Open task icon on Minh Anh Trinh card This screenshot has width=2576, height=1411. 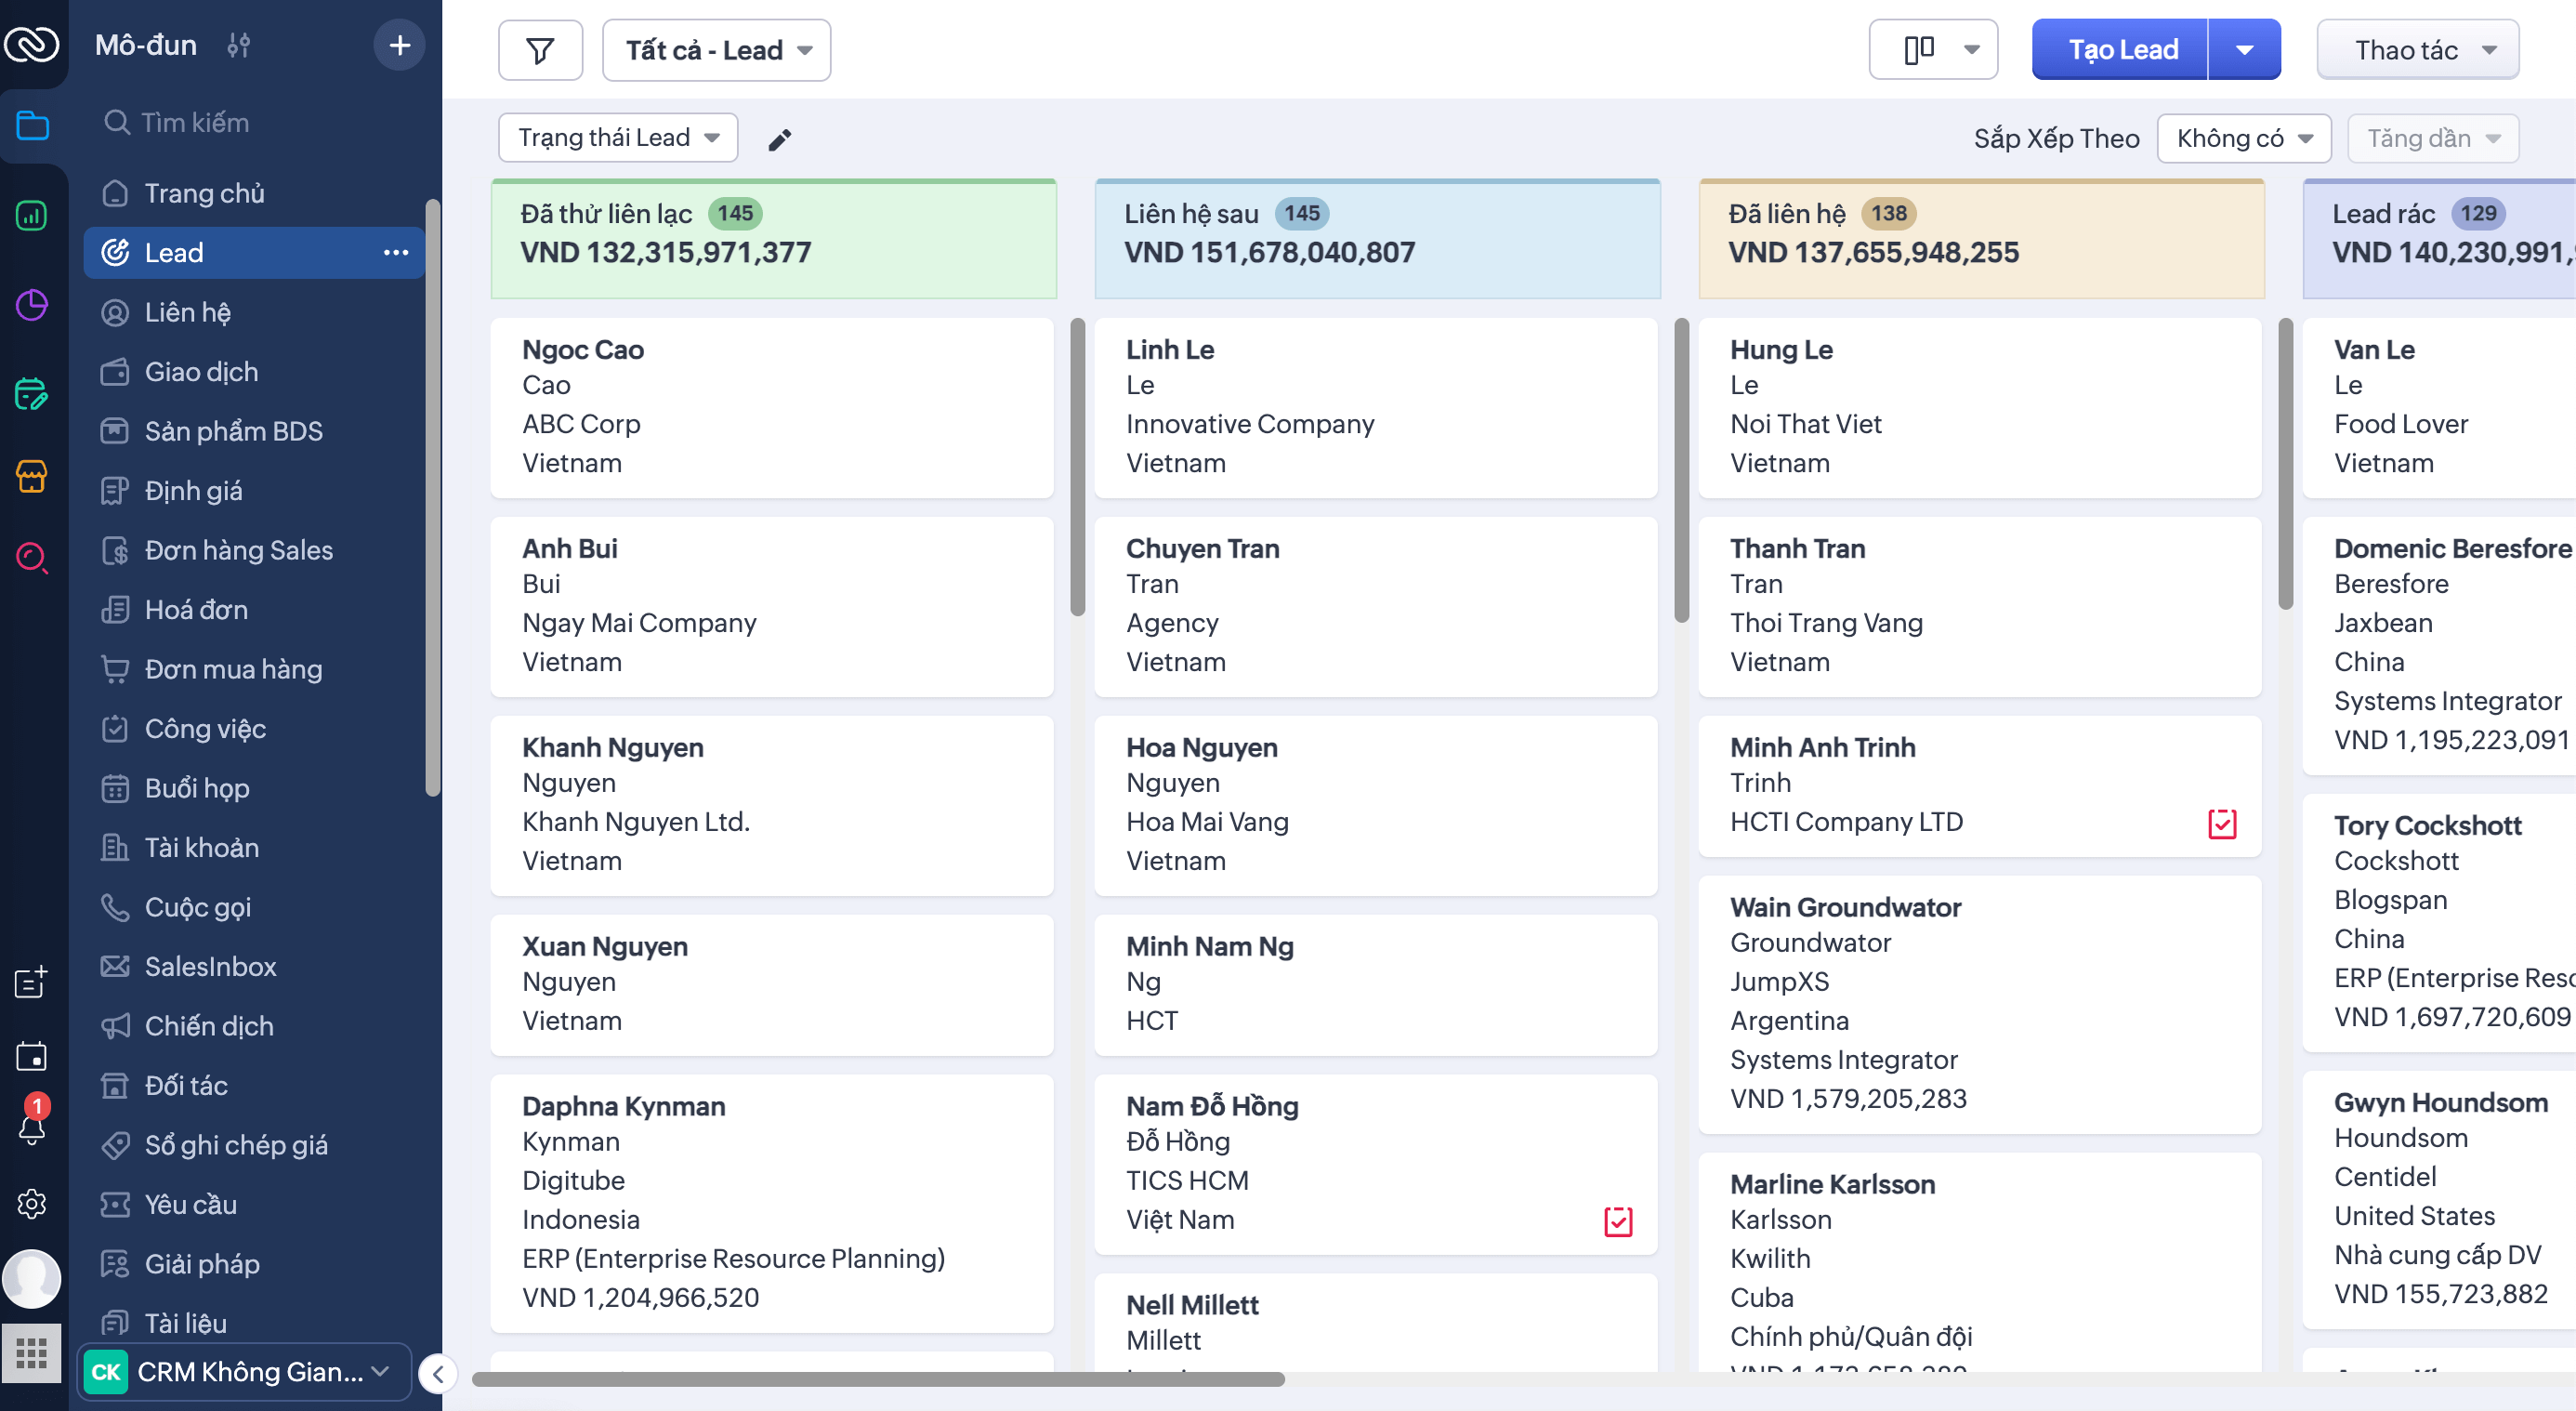[2221, 824]
